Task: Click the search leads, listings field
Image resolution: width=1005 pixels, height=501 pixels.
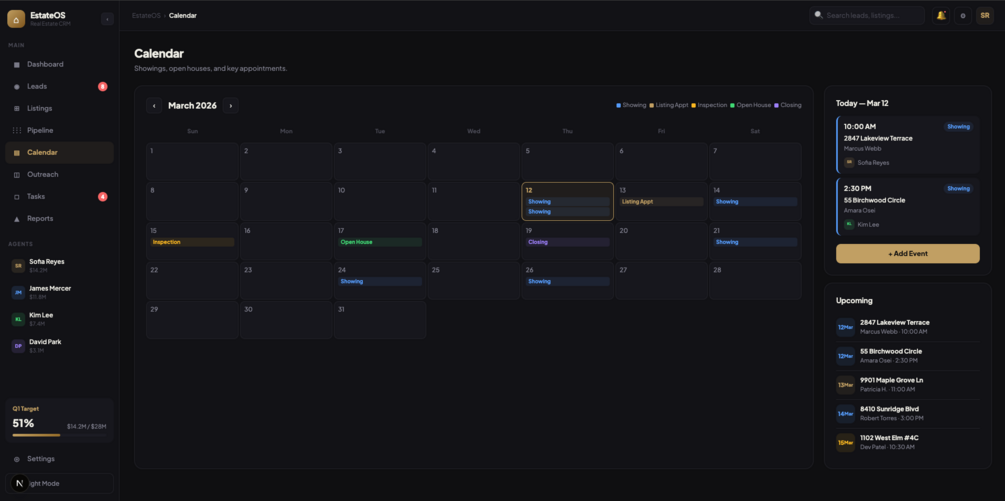Action: [867, 15]
